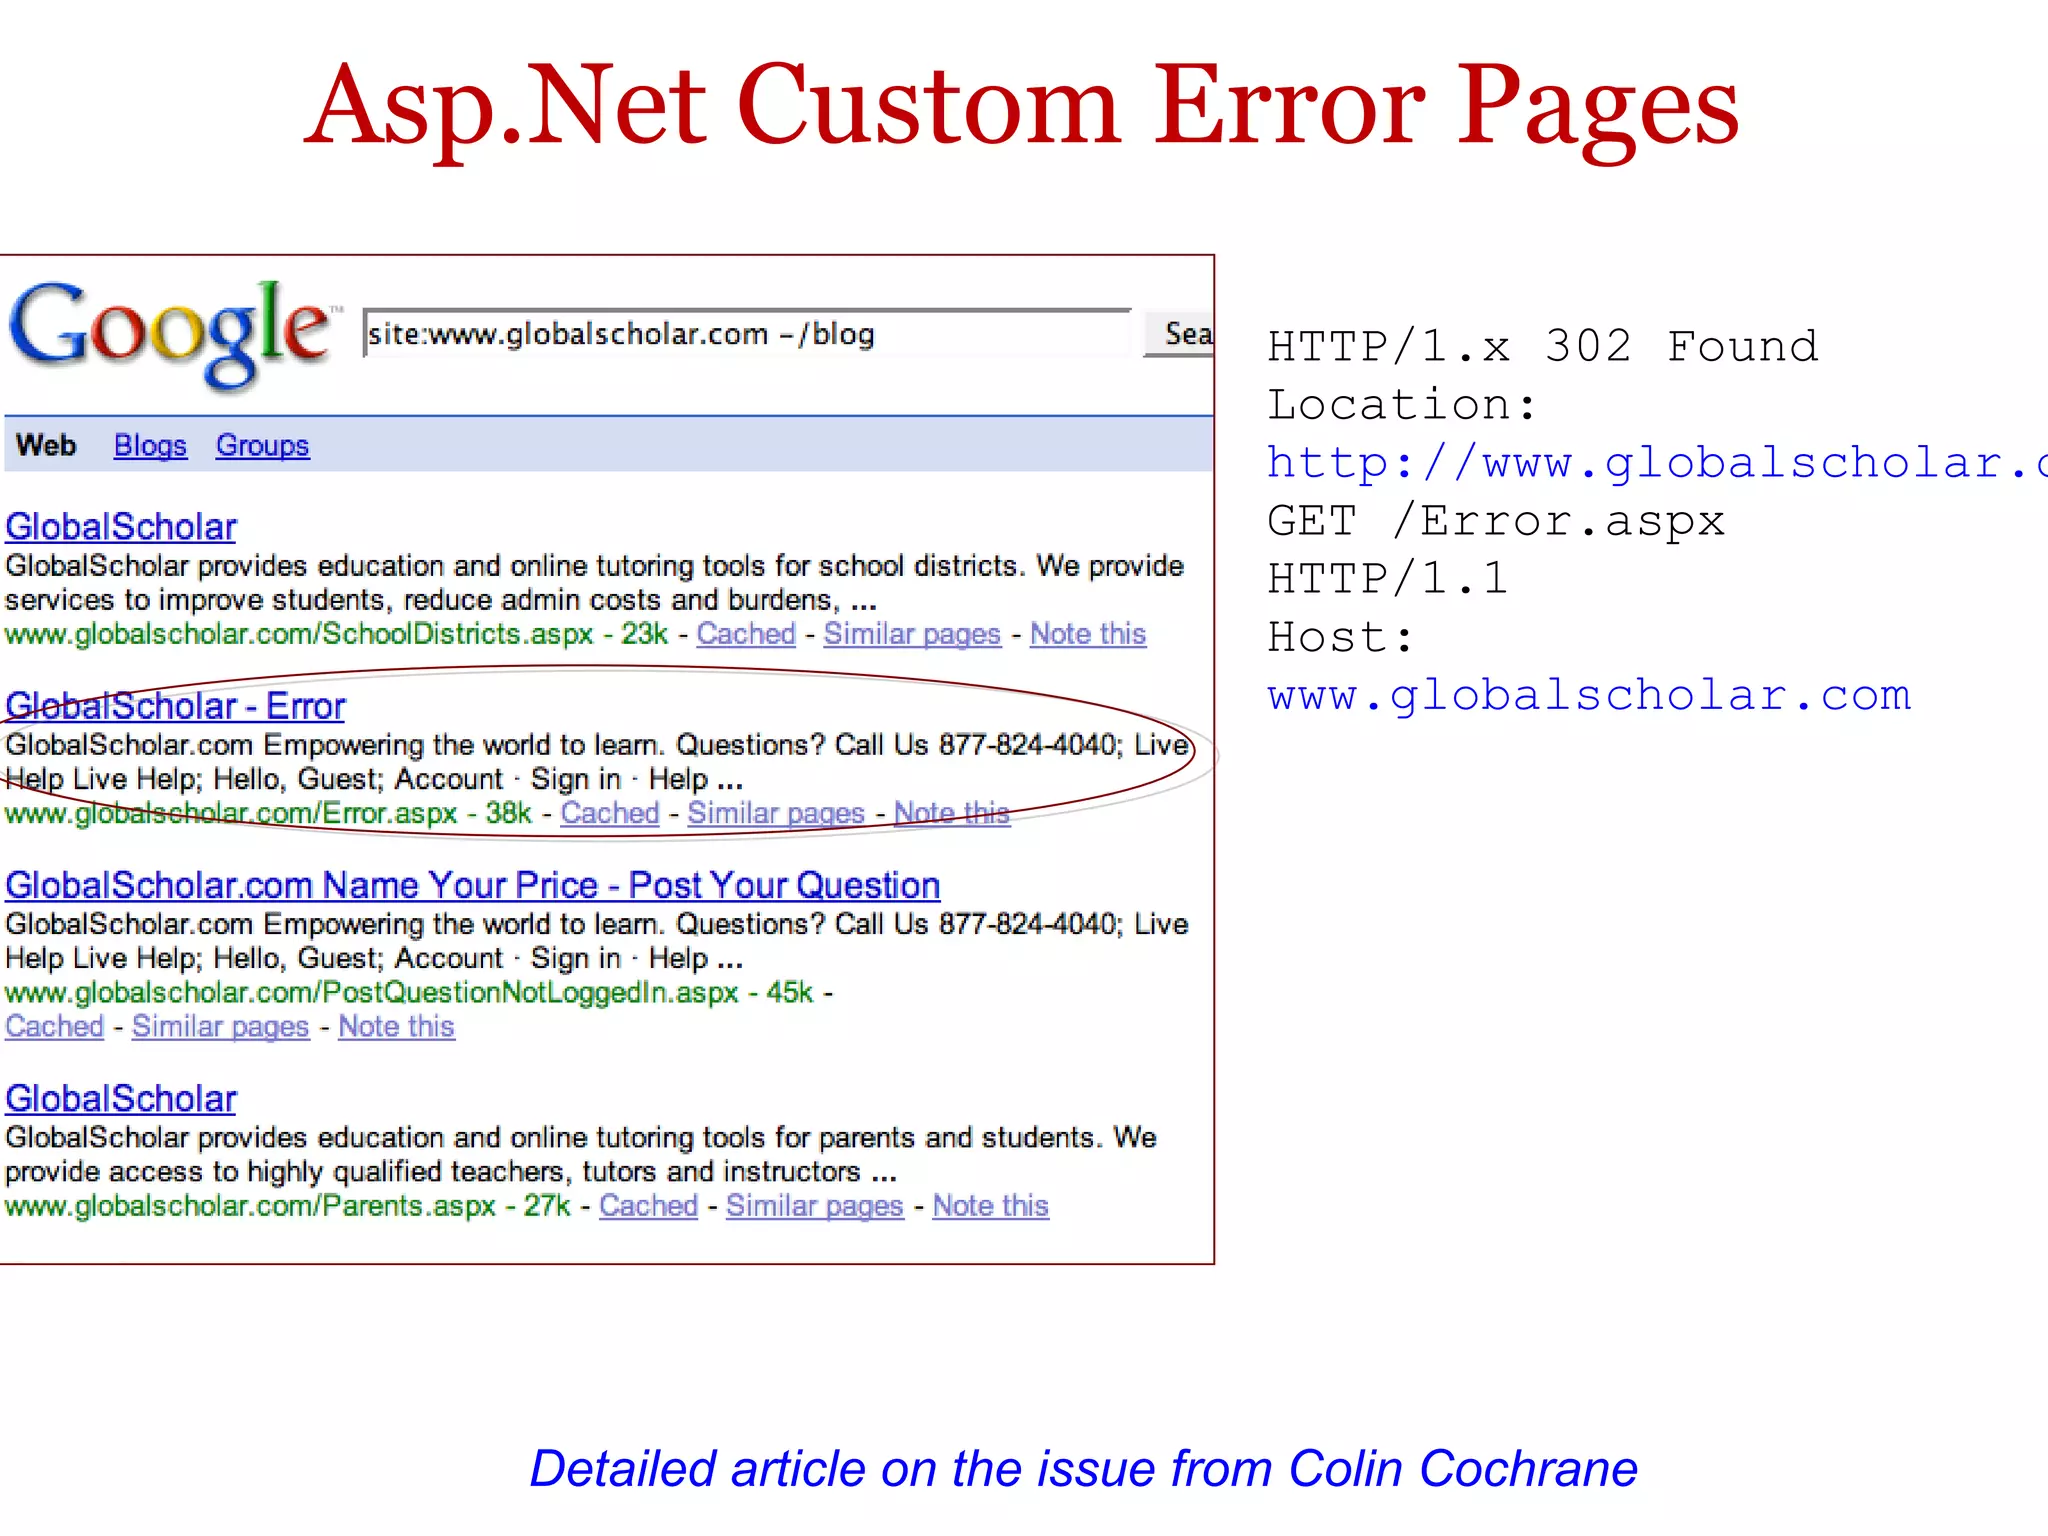
Task: Open Detailed article from Colin Cochrane link
Action: pos(1084,1469)
